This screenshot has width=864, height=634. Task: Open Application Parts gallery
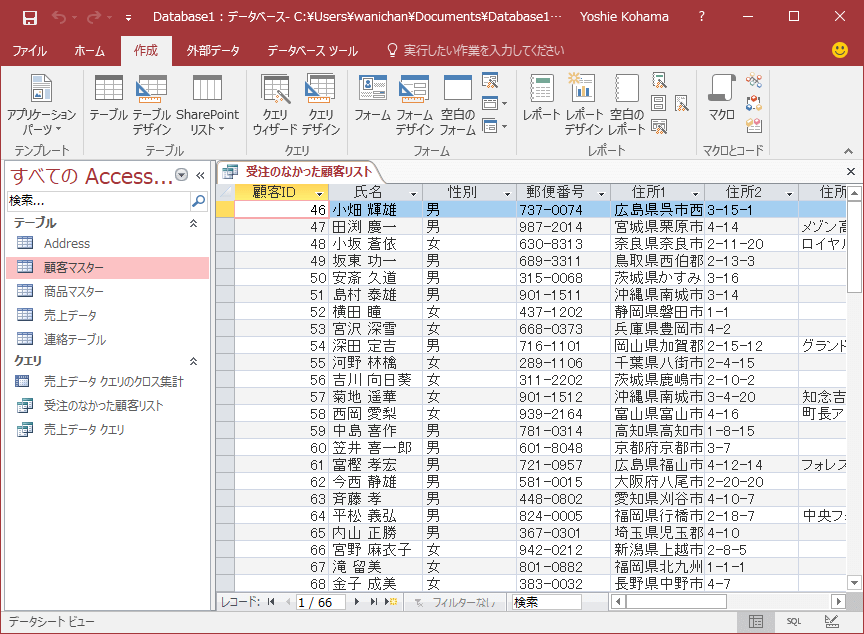pyautogui.click(x=41, y=105)
